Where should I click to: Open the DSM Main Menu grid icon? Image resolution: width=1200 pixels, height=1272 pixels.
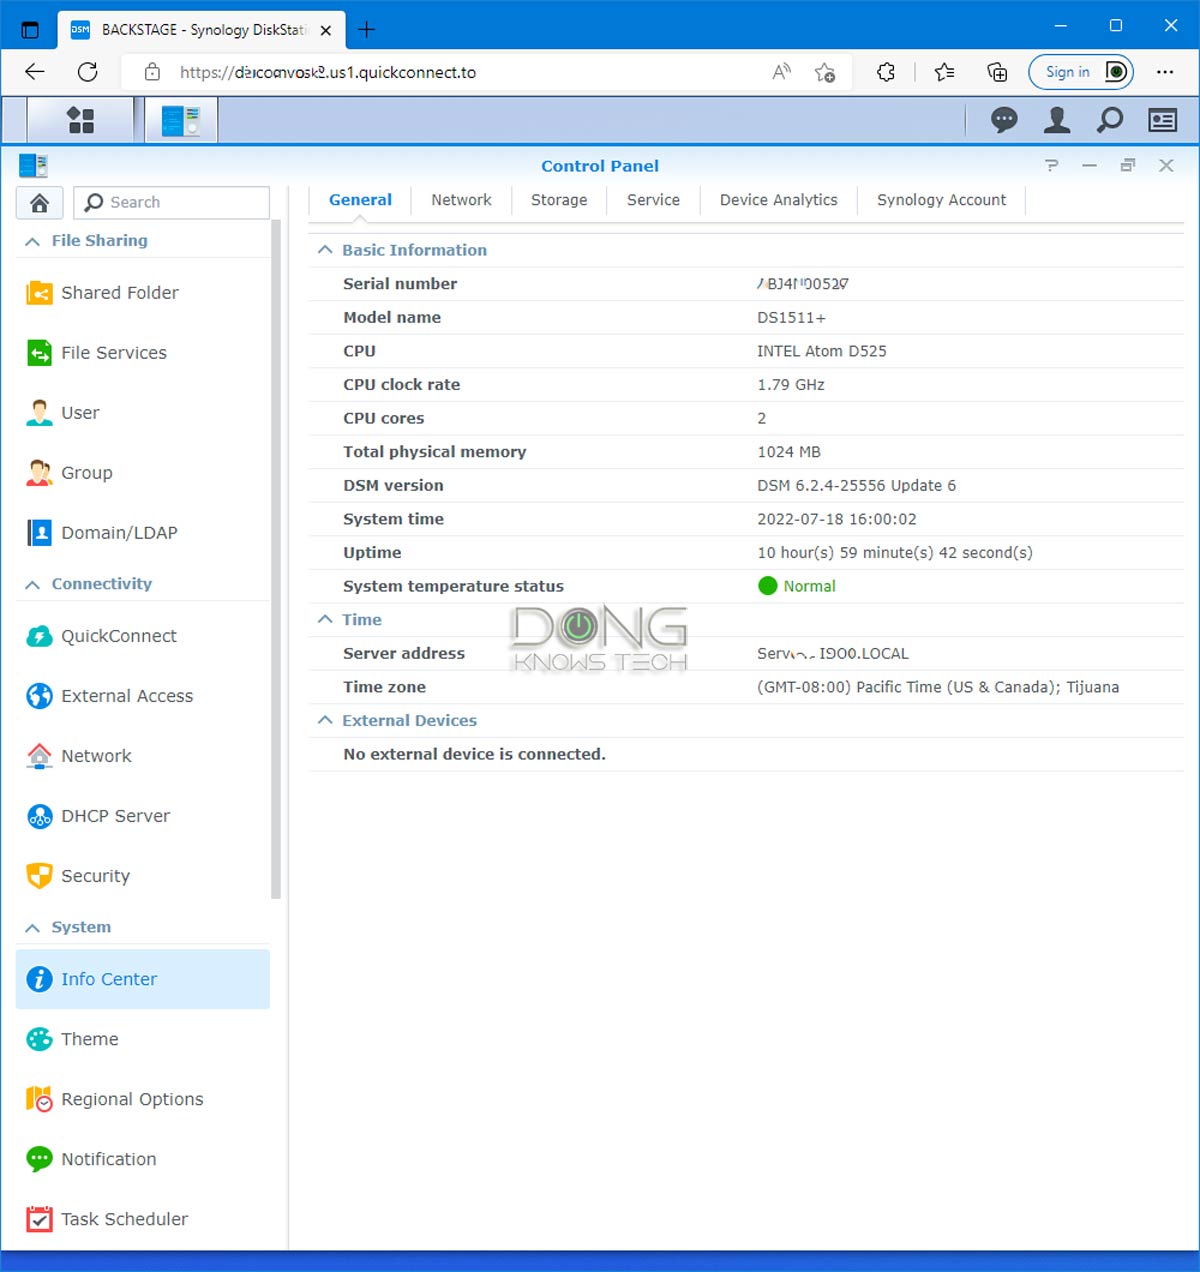80,121
